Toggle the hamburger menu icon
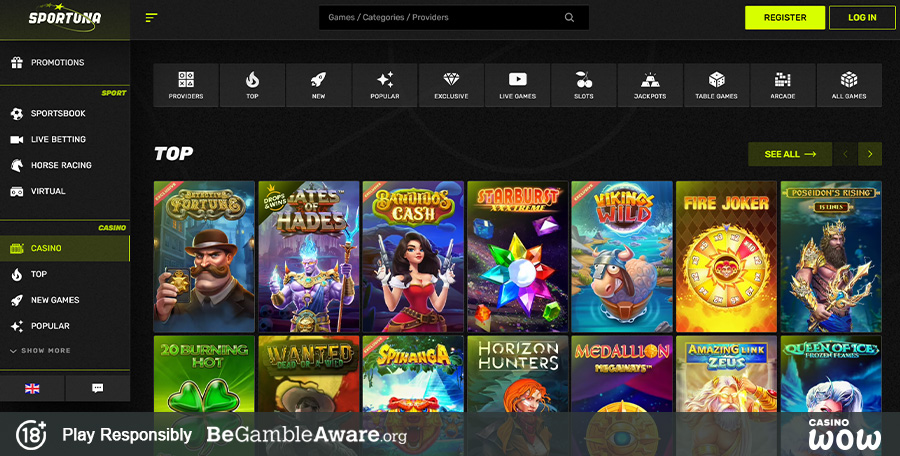This screenshot has width=900, height=456. (152, 18)
